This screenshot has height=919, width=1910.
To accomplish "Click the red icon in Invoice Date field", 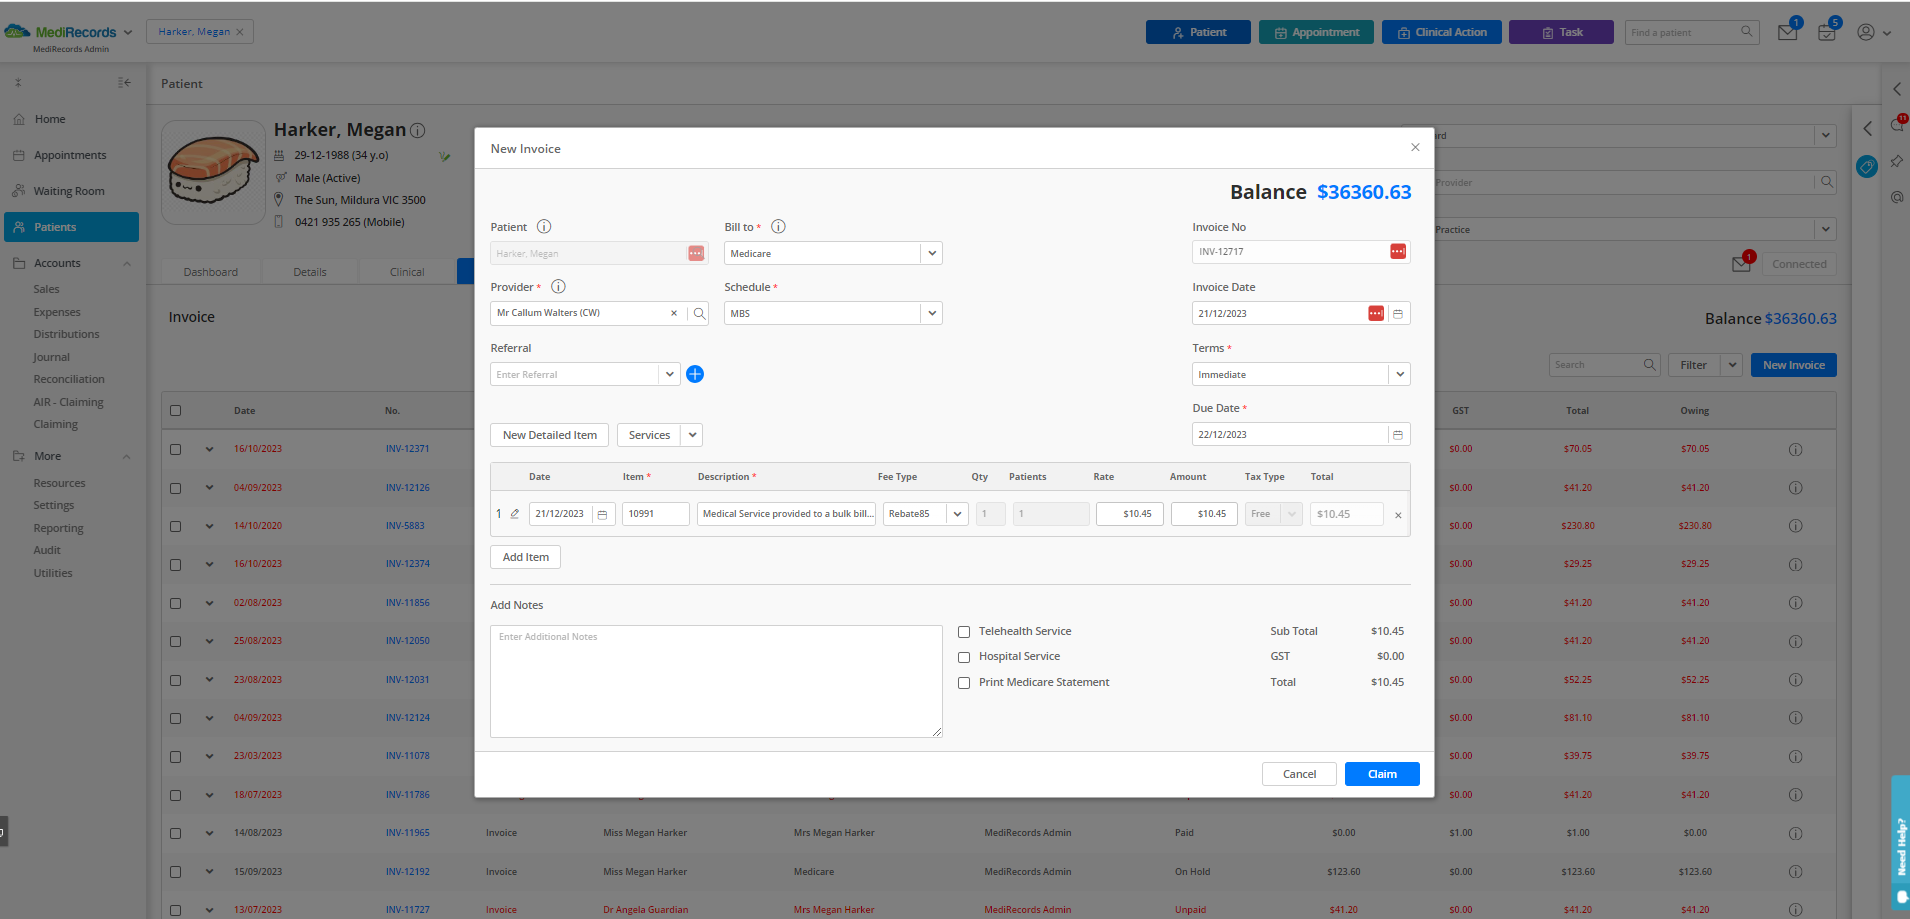I will click(1376, 314).
